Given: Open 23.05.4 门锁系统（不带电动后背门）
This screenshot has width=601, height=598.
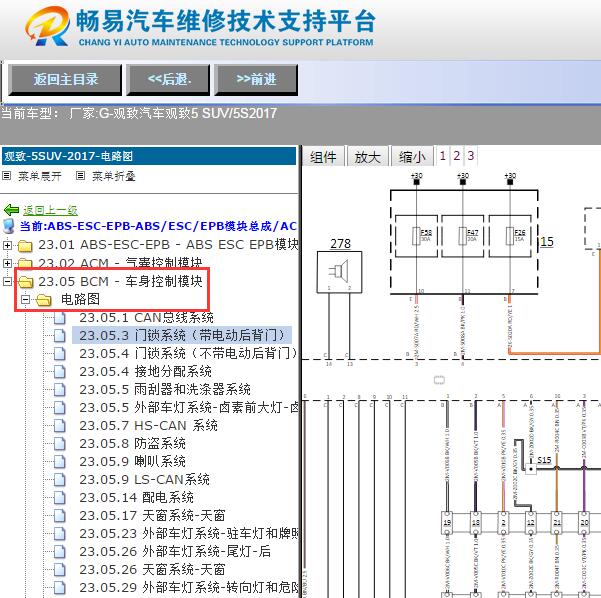Looking at the screenshot, I should click(x=188, y=353).
